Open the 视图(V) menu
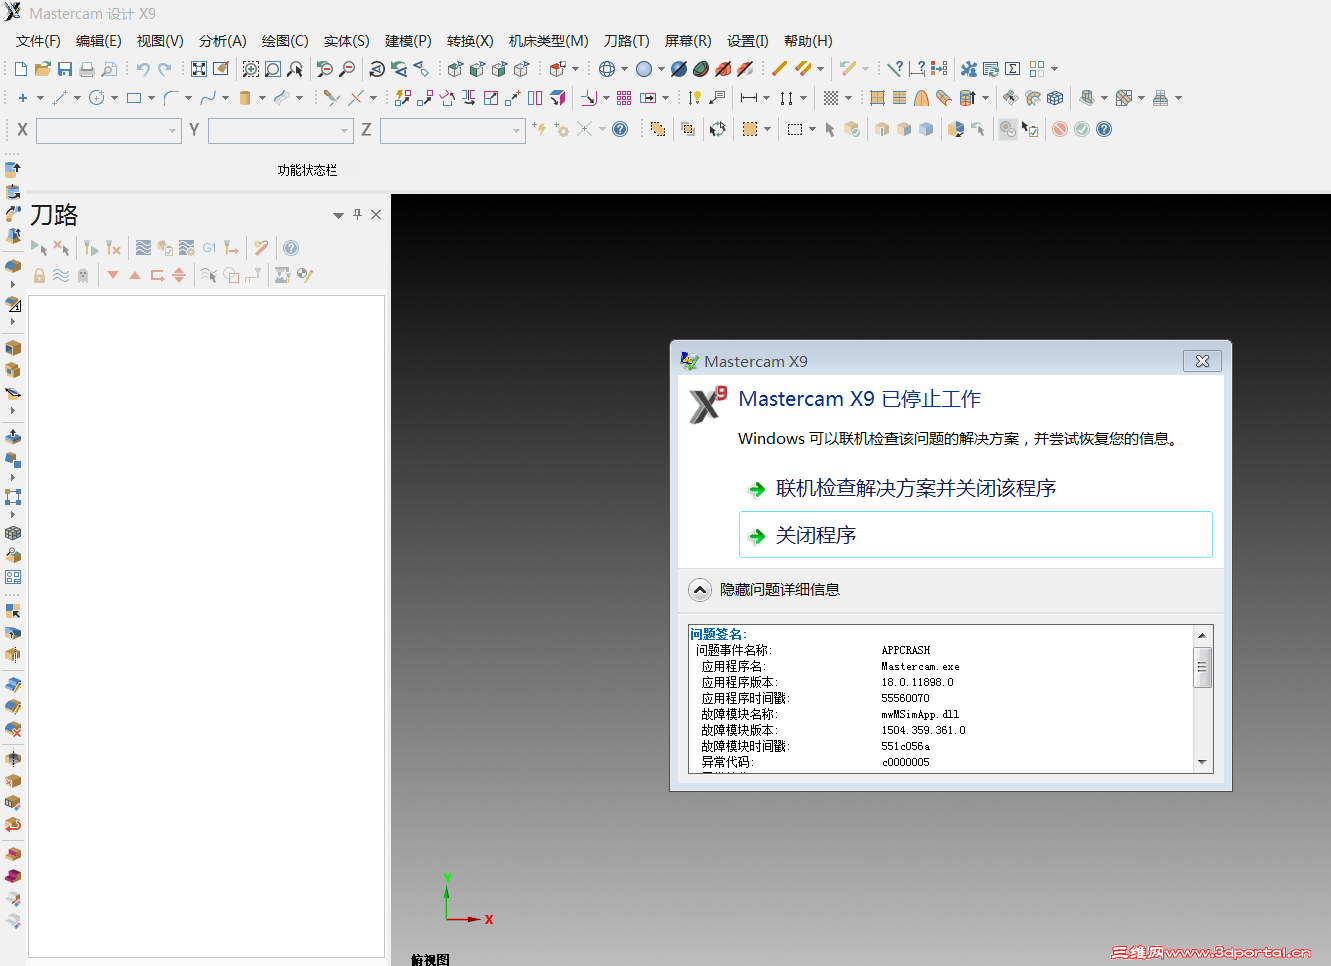This screenshot has height=966, width=1331. tap(160, 41)
